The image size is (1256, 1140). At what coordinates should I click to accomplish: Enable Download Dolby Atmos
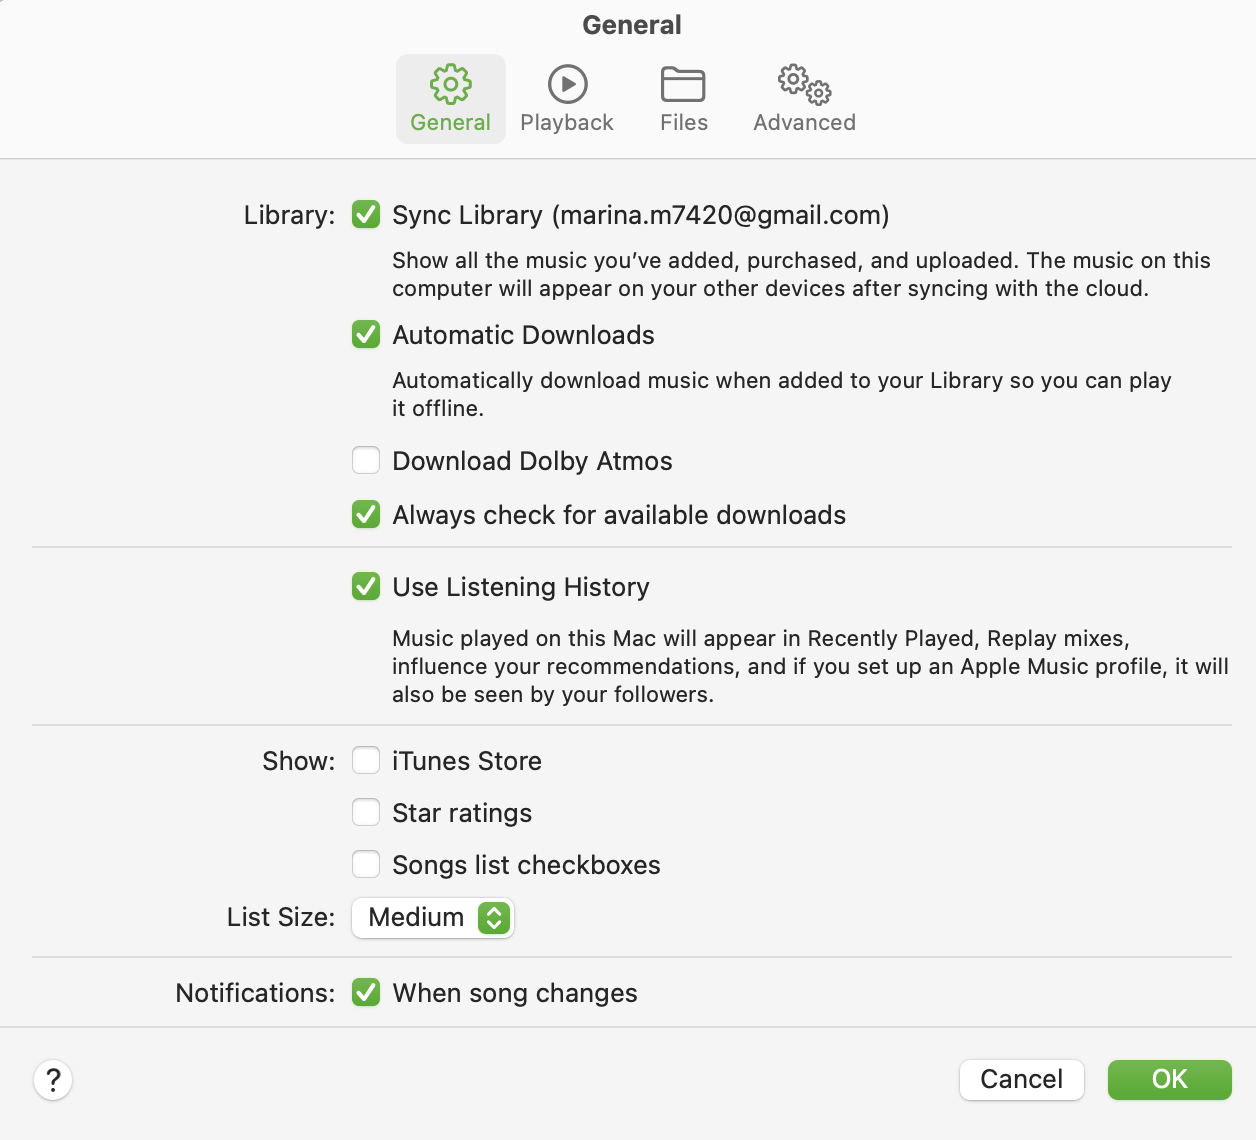point(366,460)
